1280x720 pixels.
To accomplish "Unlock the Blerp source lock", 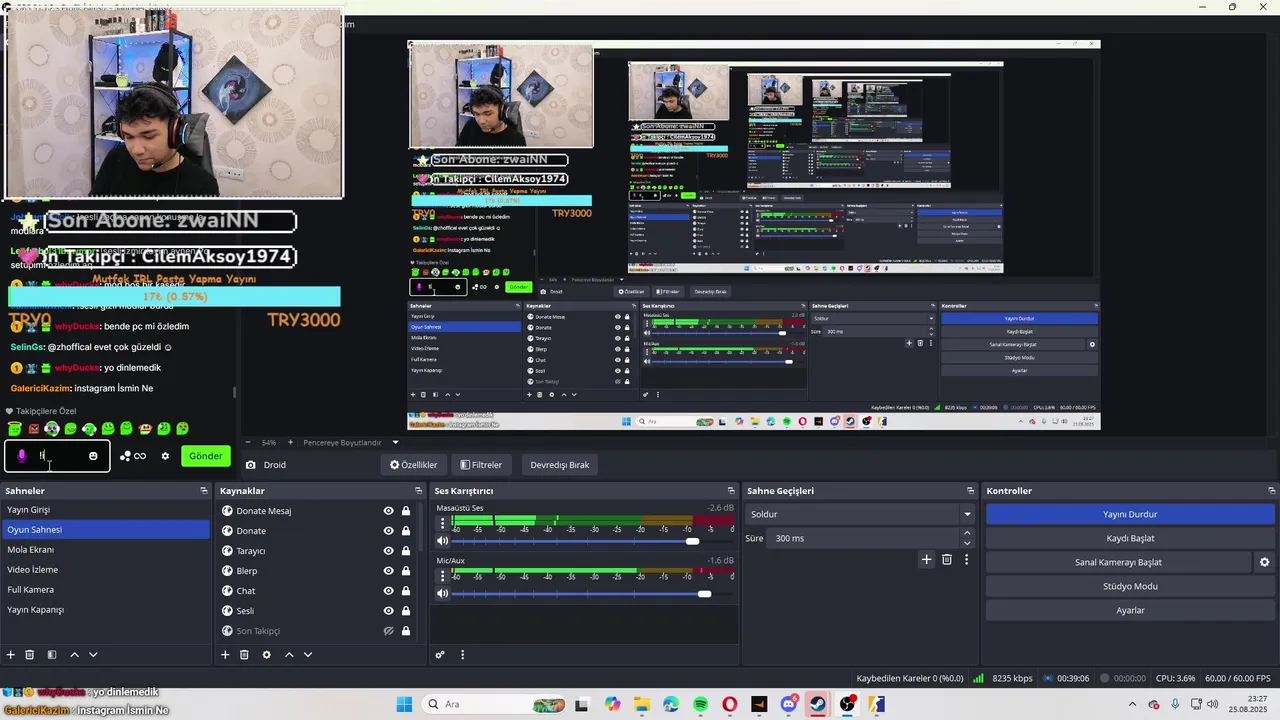I will click(406, 571).
